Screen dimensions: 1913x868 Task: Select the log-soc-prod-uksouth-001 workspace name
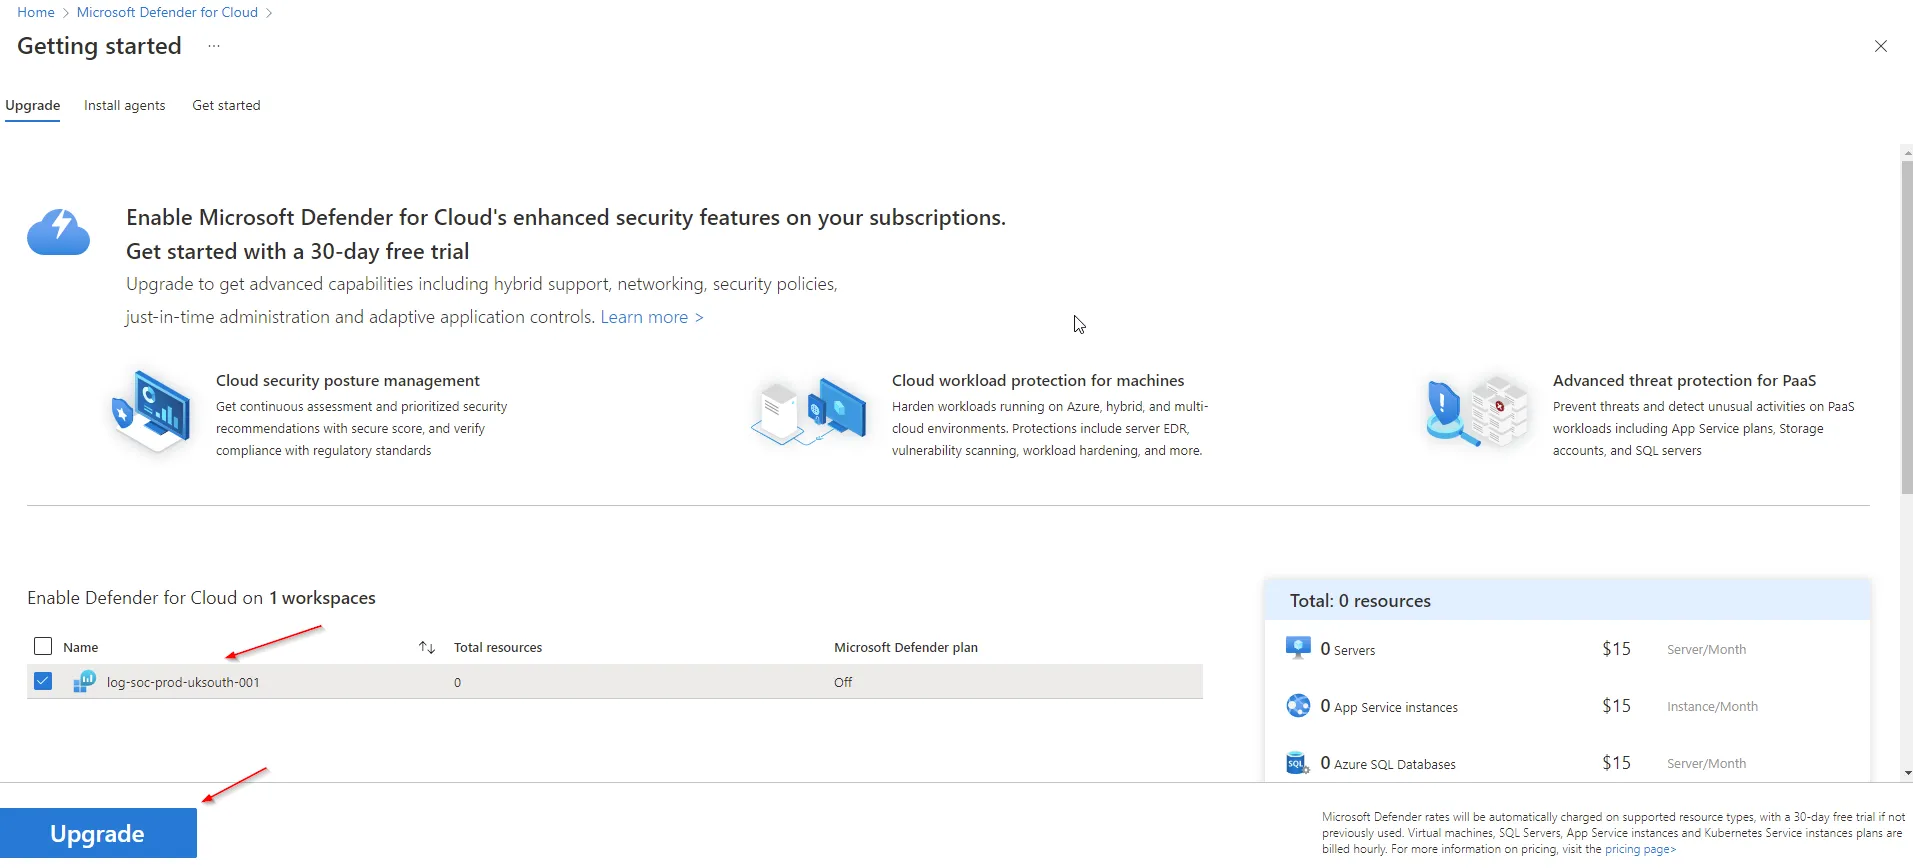pos(183,683)
